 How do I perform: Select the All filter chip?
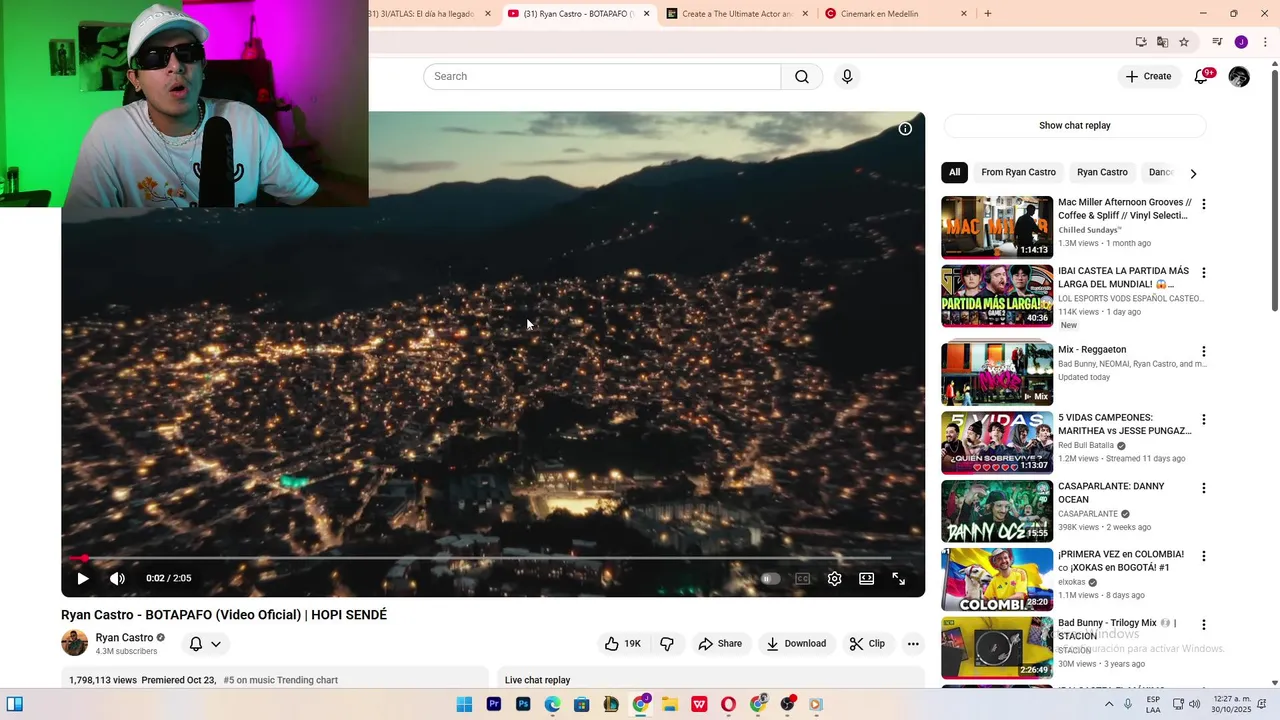[954, 172]
